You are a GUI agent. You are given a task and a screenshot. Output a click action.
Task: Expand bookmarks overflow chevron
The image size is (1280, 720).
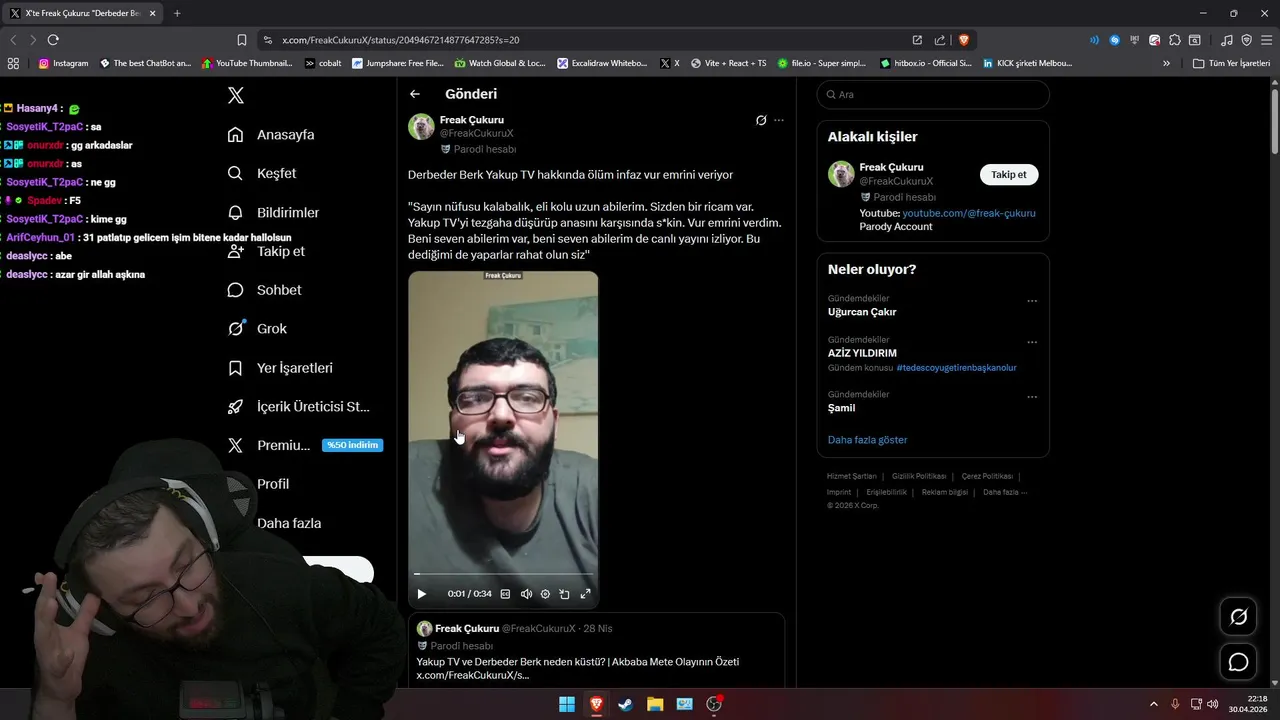pyautogui.click(x=1166, y=63)
